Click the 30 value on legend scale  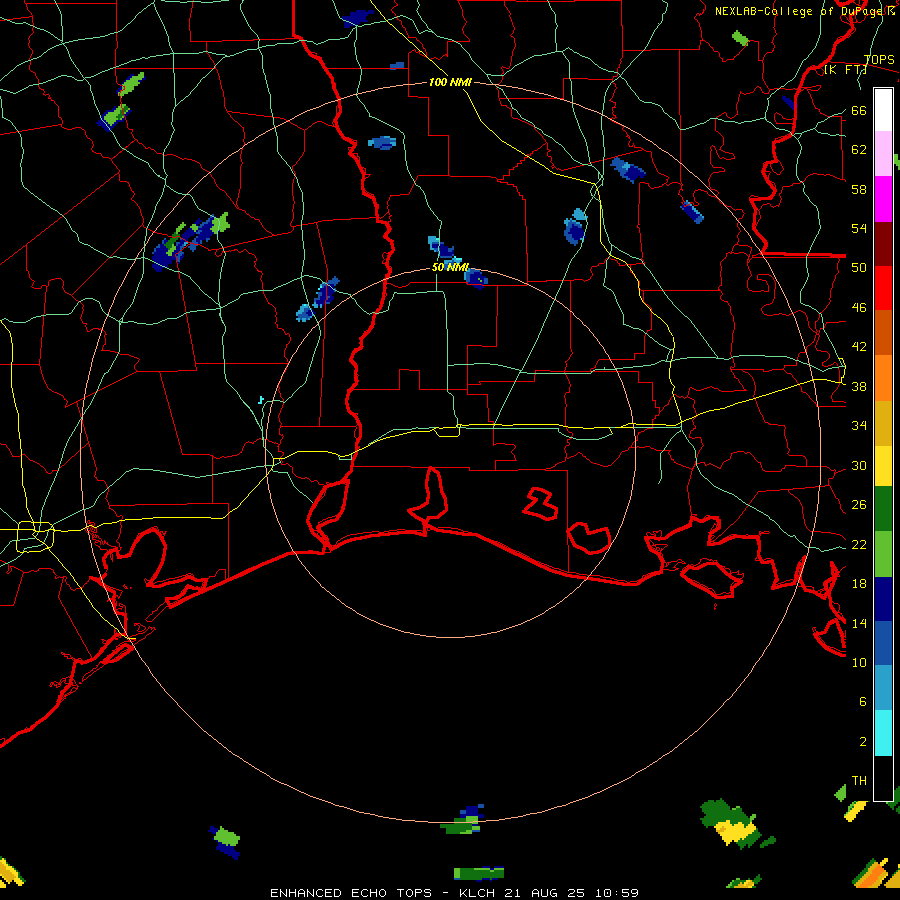coord(859,465)
